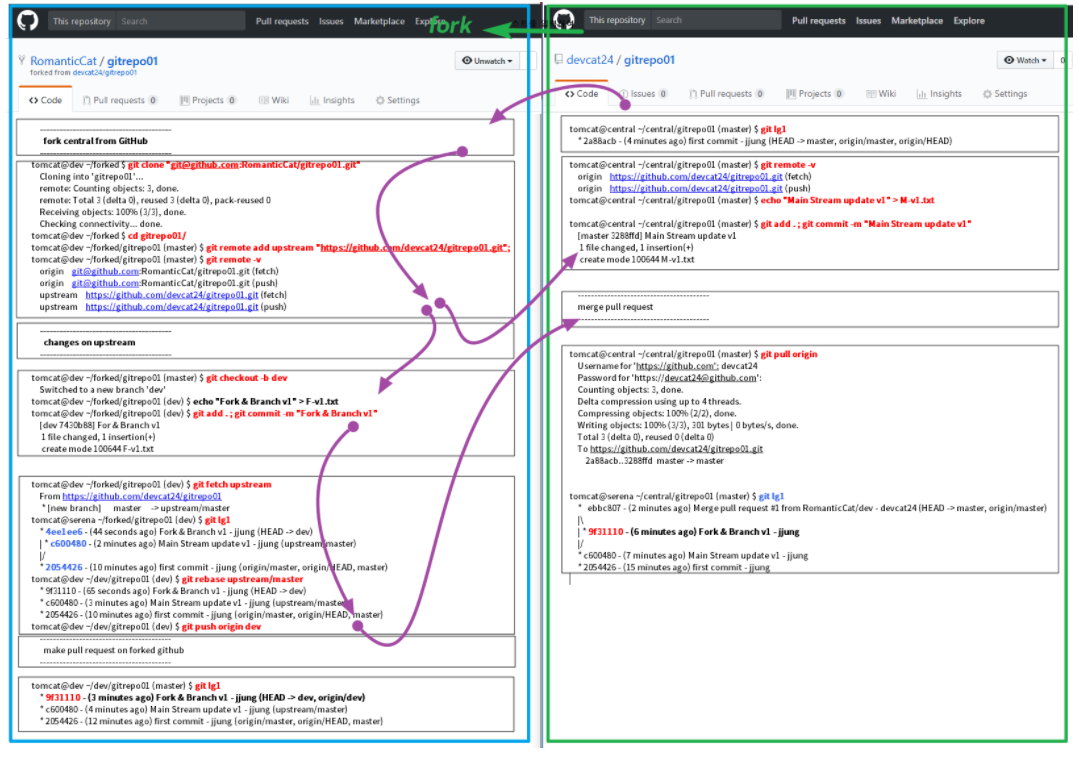1078x757 pixels.
Task: Open gitrepo01 repository link under devcat24
Action: pyautogui.click(x=649, y=60)
